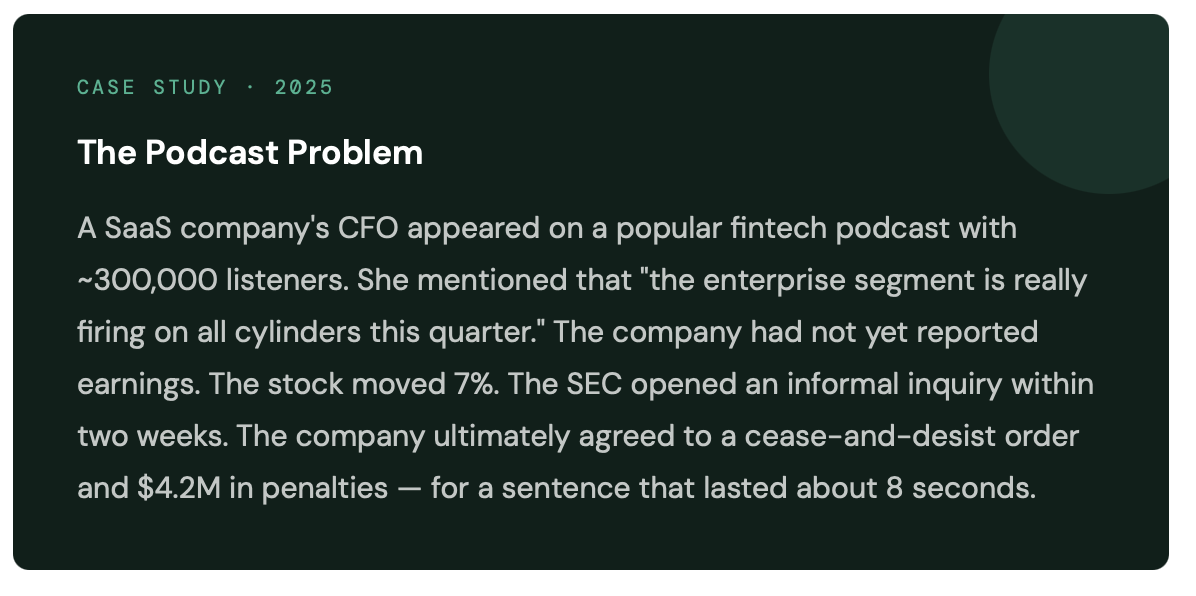Click the "The Podcast Problem" heading
The image size is (1196, 596).
coord(250,153)
